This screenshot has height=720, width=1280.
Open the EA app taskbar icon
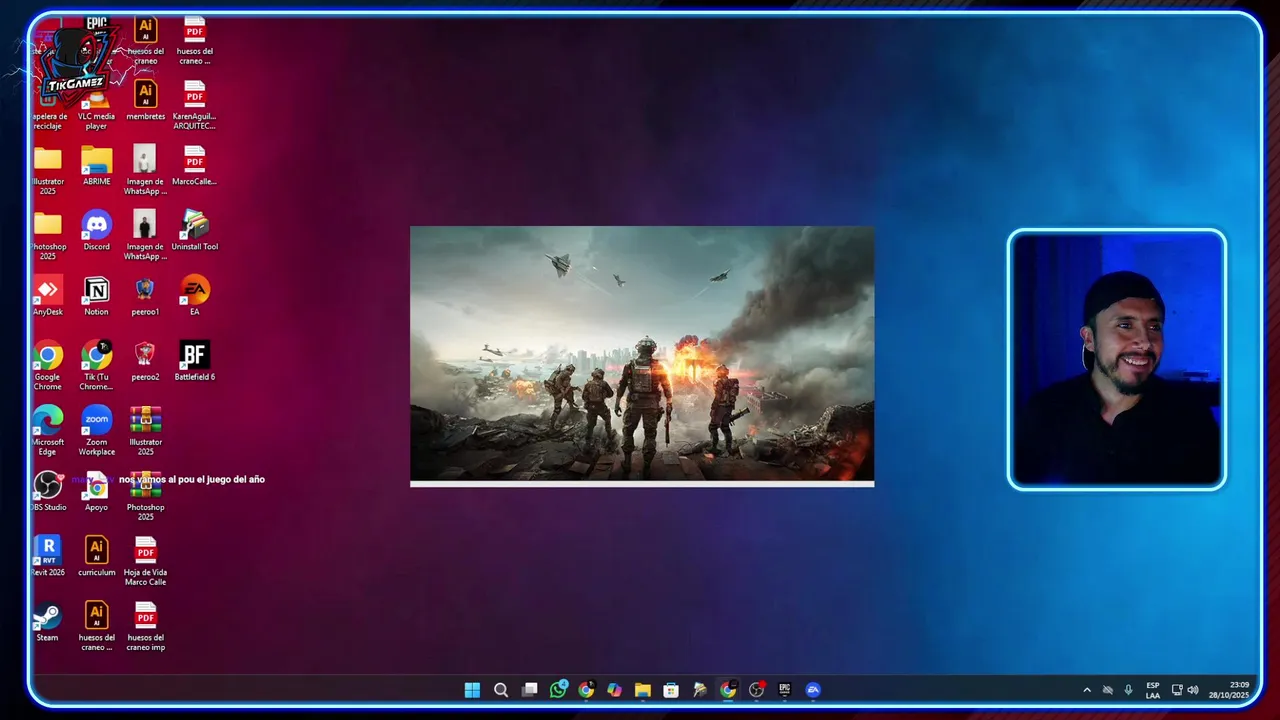(x=813, y=690)
